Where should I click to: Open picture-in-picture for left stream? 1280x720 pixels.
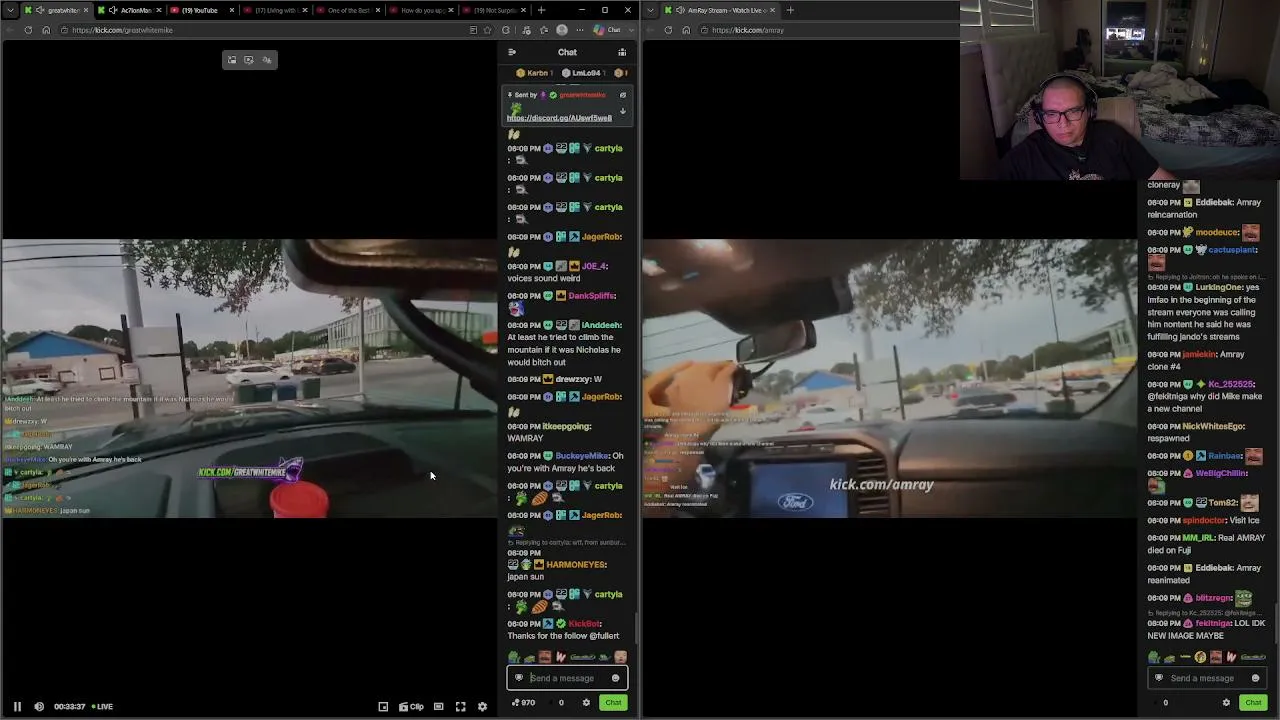[383, 706]
